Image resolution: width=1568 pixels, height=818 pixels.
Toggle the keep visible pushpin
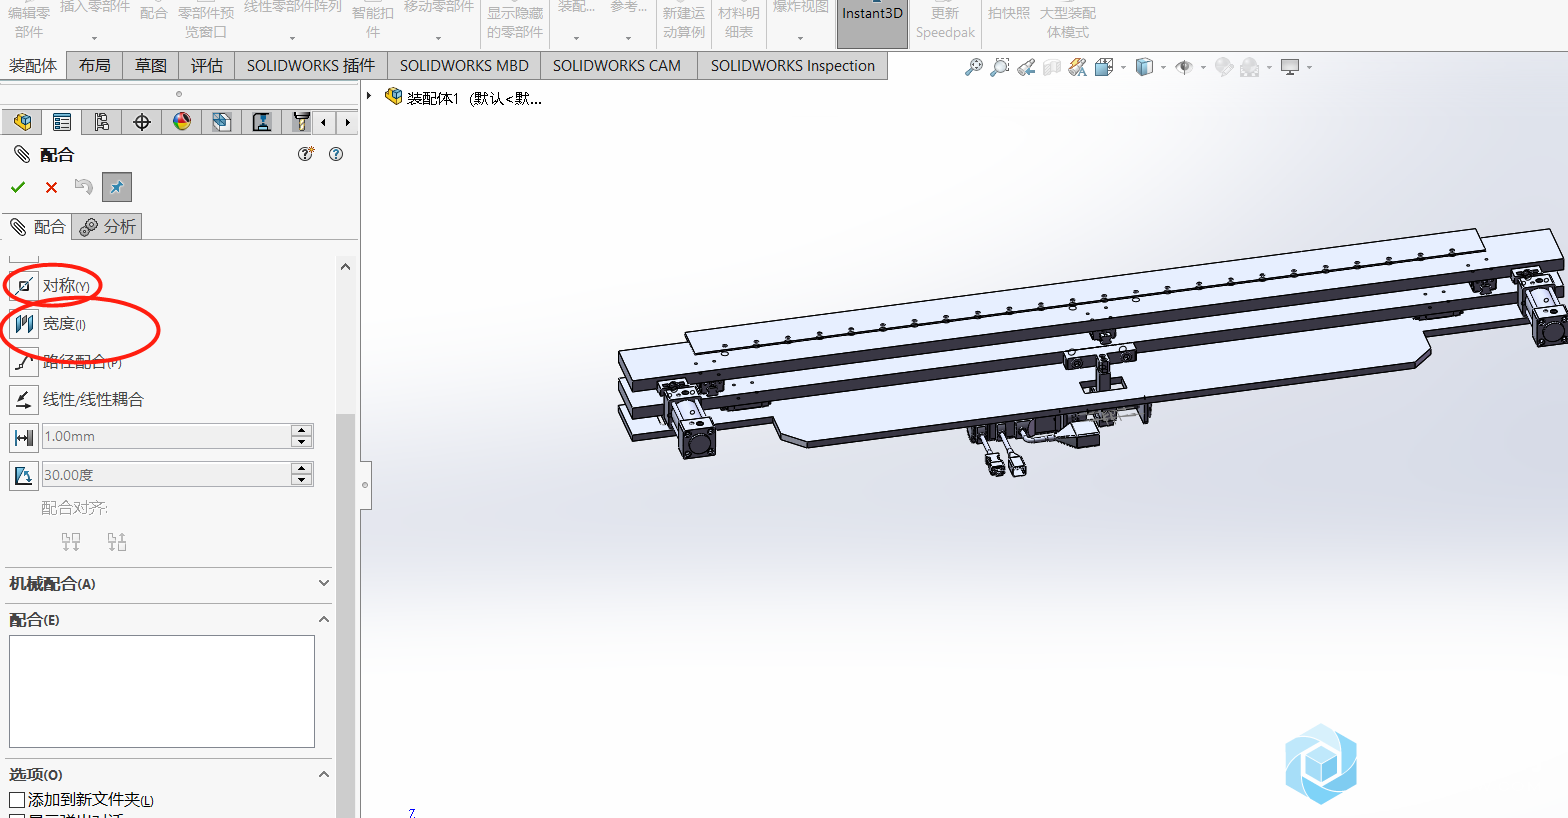(x=117, y=187)
